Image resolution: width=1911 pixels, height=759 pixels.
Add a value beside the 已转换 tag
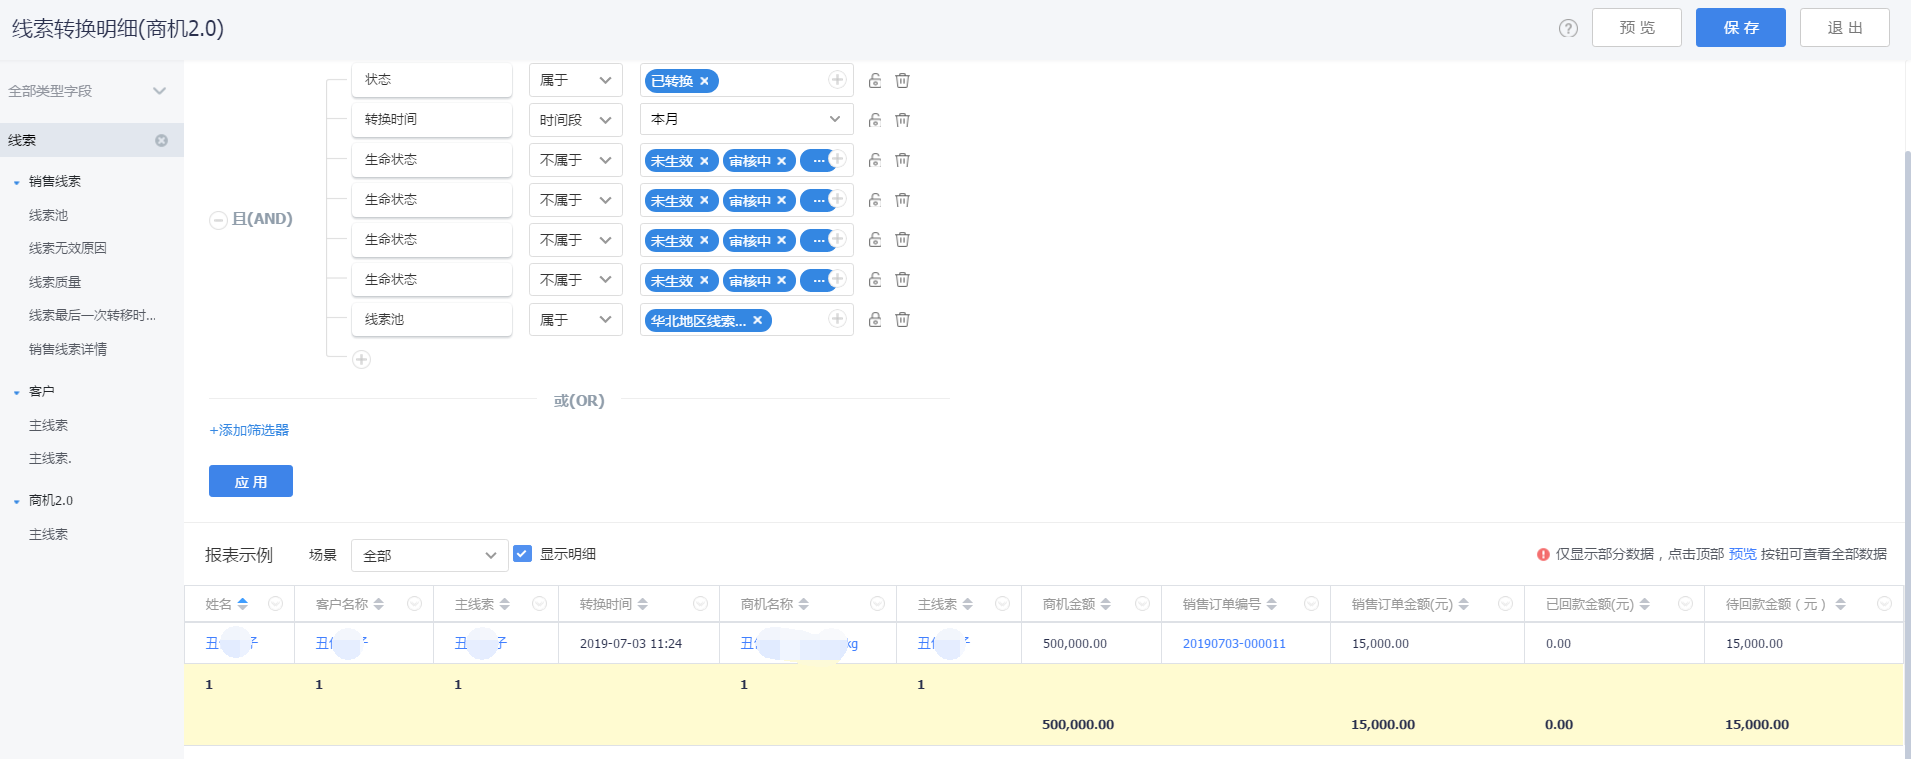coord(837,80)
